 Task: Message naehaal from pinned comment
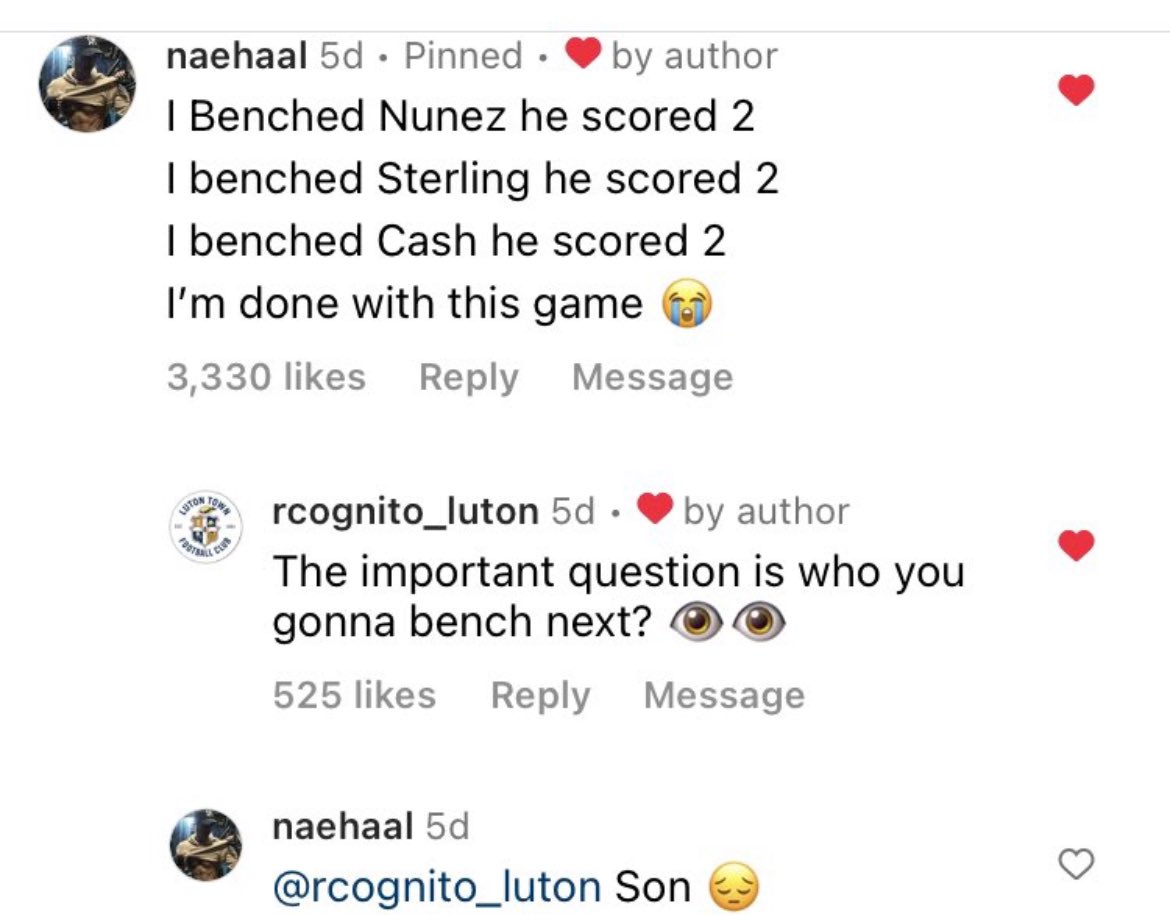pos(652,378)
